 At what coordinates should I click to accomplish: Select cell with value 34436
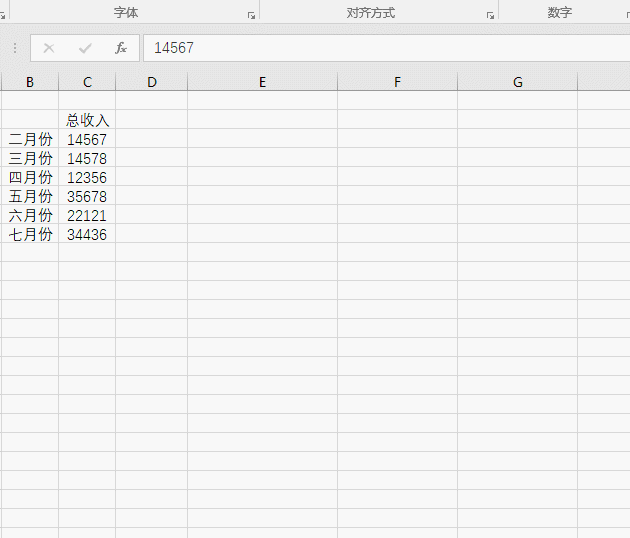coord(87,234)
